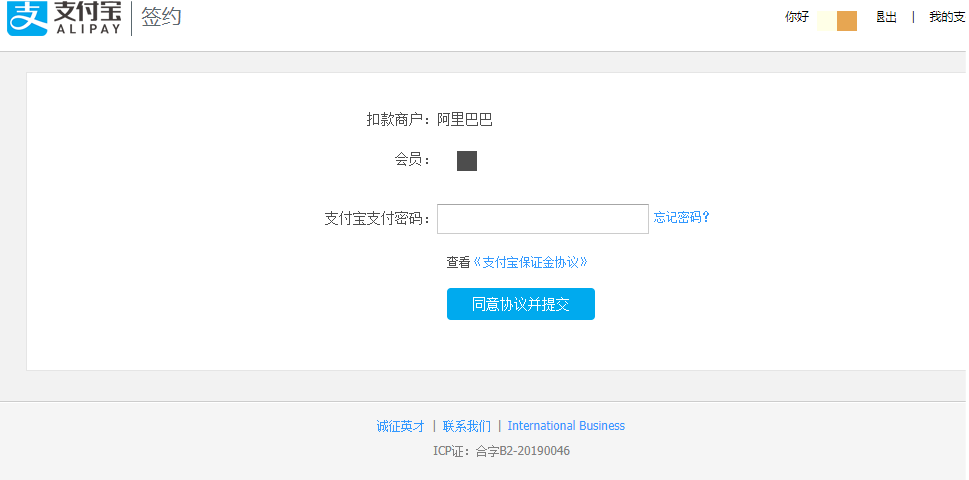Click the 支付宝支付密码 field label

(377, 219)
